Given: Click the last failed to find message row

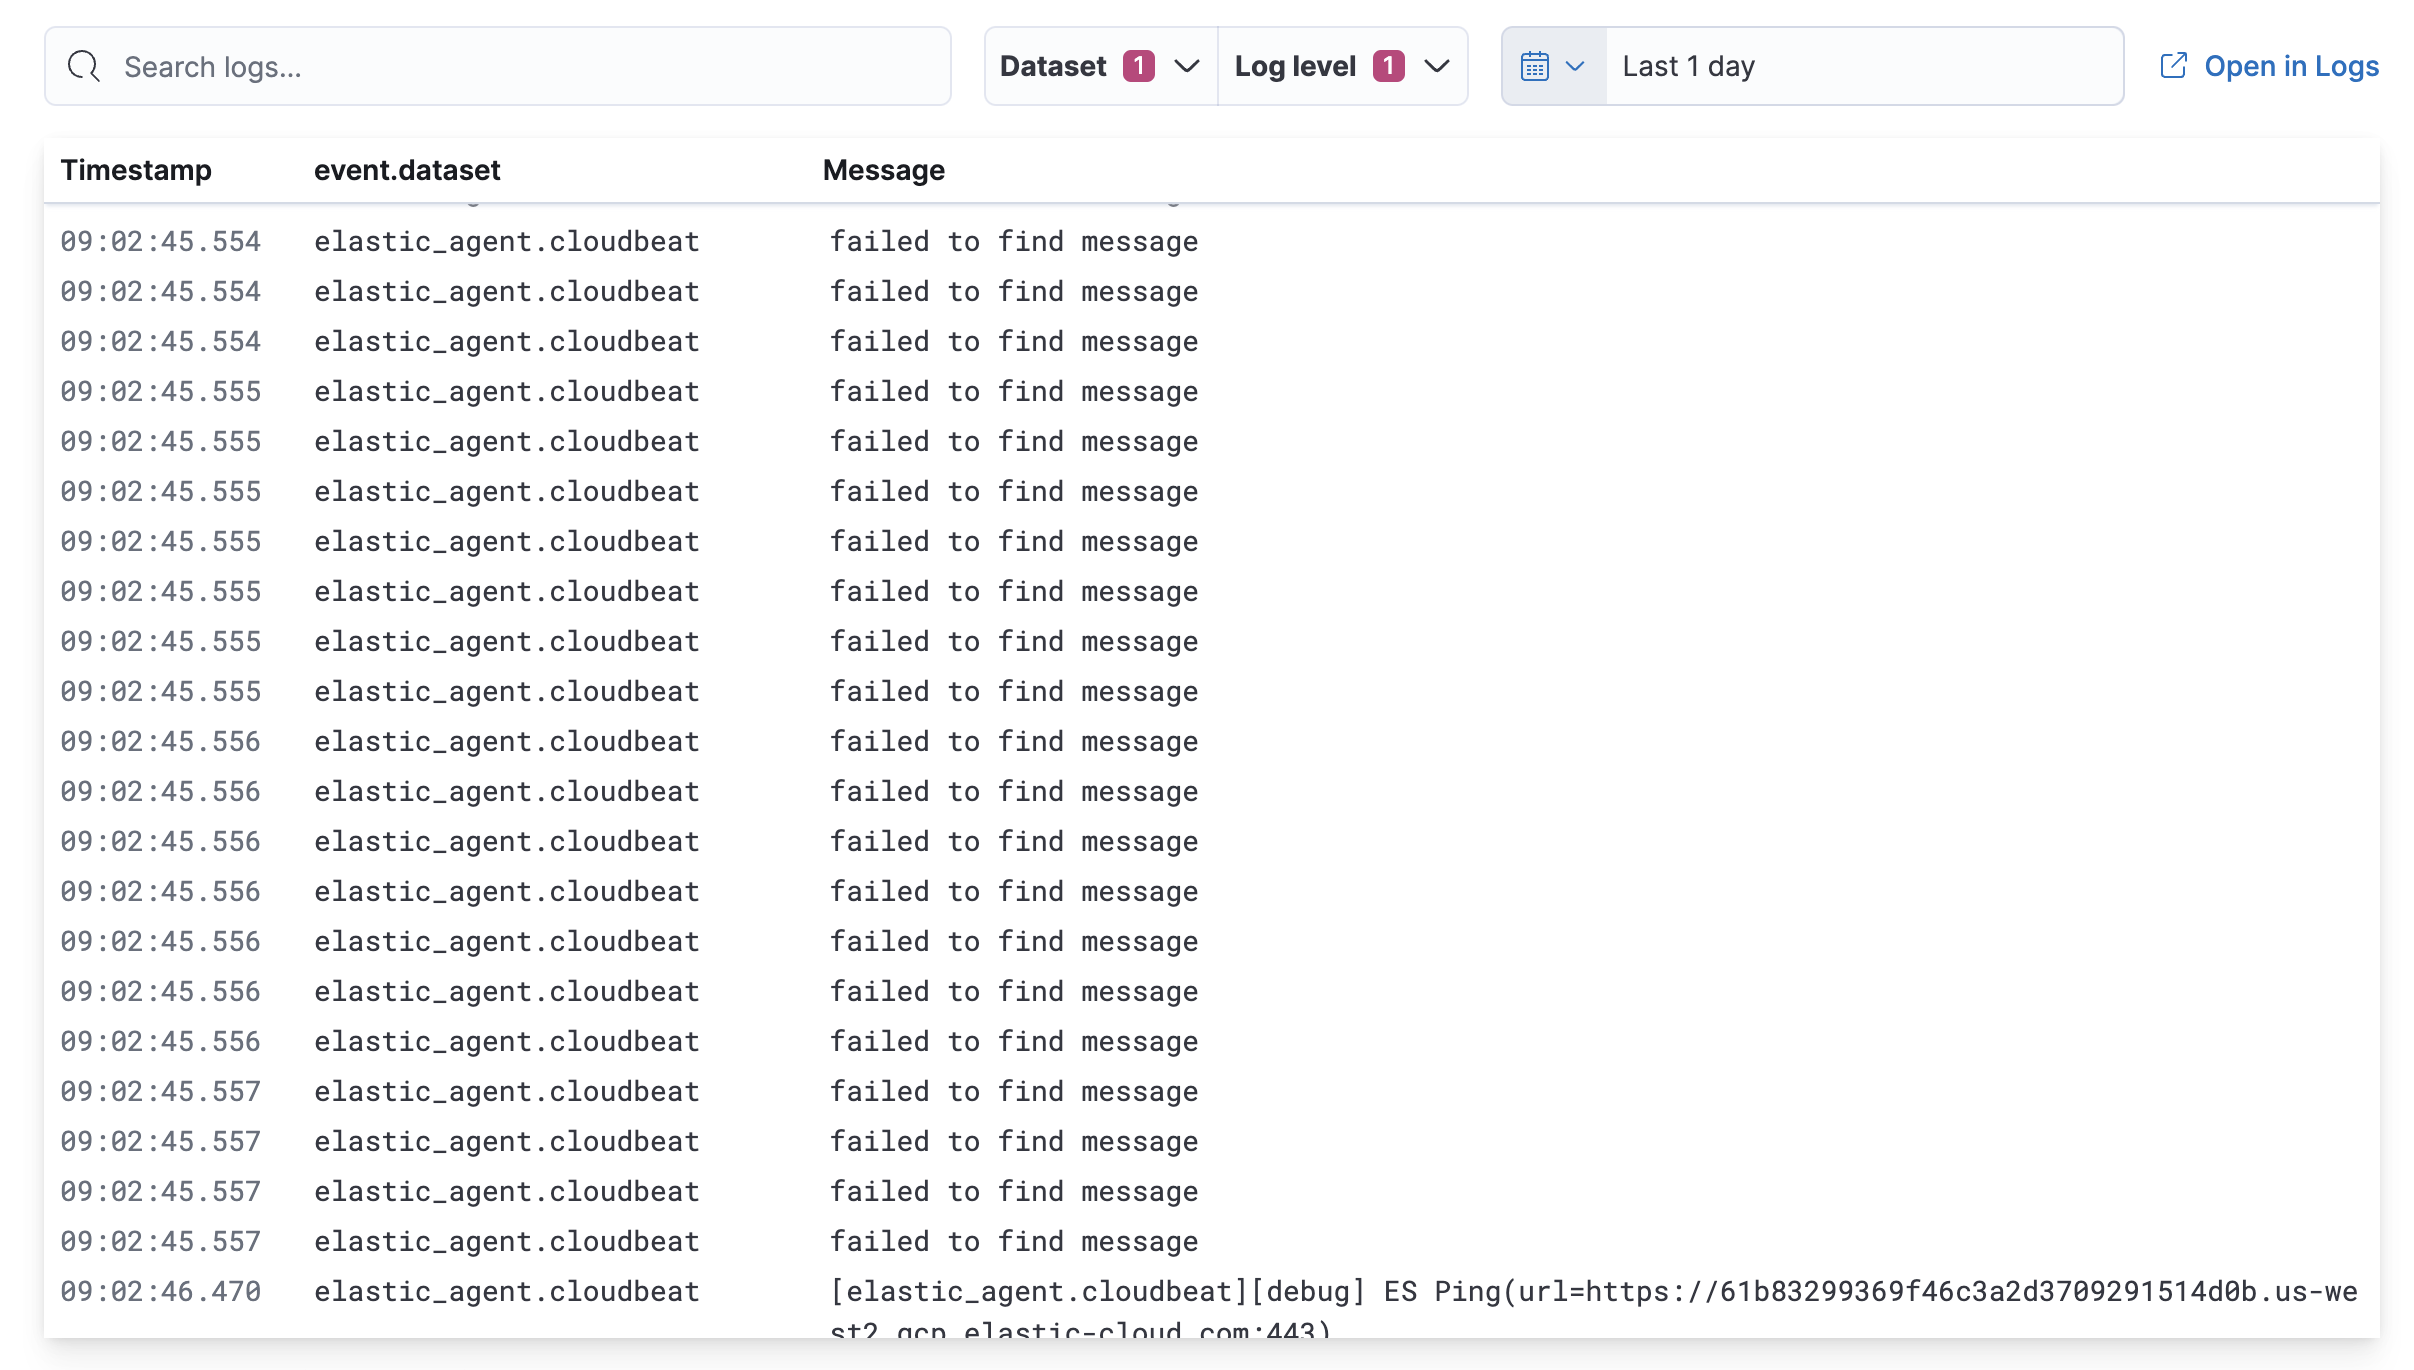Looking at the screenshot, I should coord(1013,1240).
